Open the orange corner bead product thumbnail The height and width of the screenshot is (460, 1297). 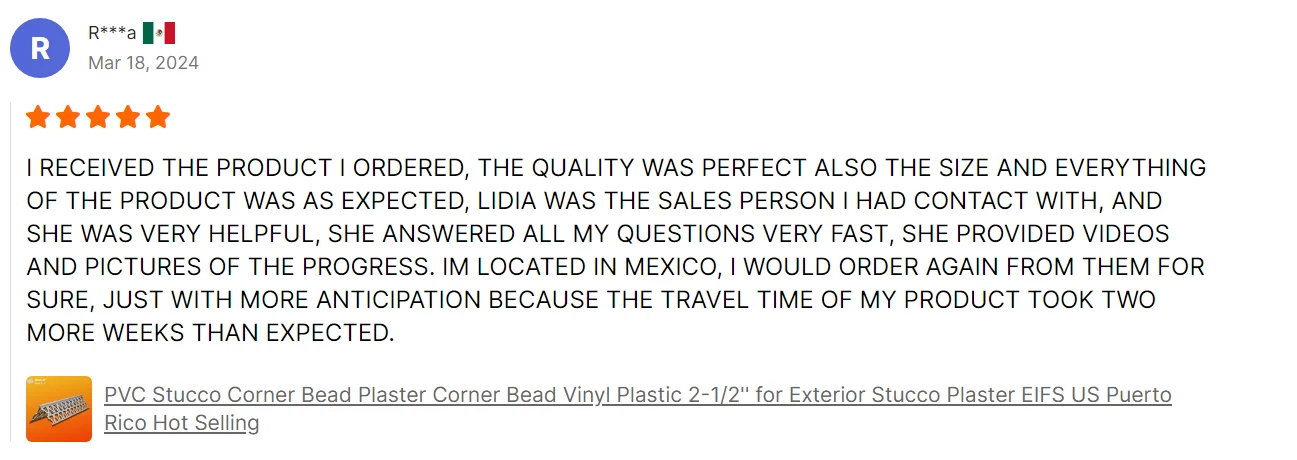point(59,409)
